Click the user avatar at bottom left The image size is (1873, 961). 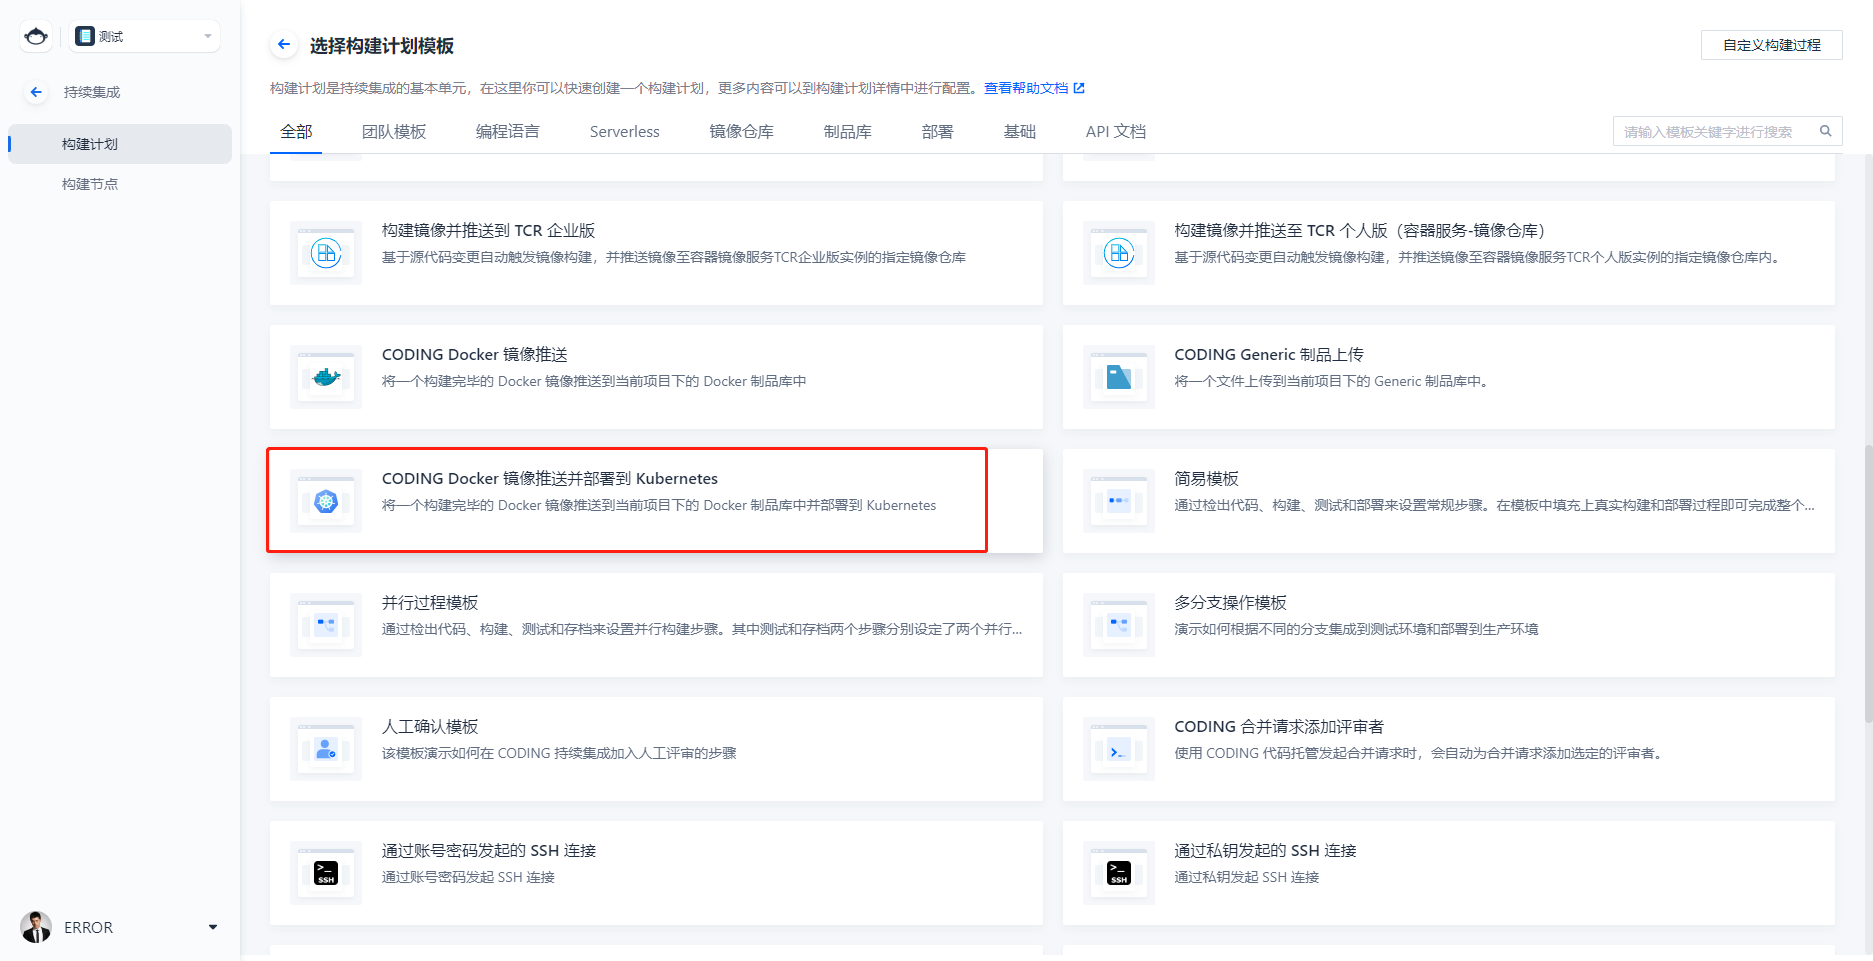(36, 927)
